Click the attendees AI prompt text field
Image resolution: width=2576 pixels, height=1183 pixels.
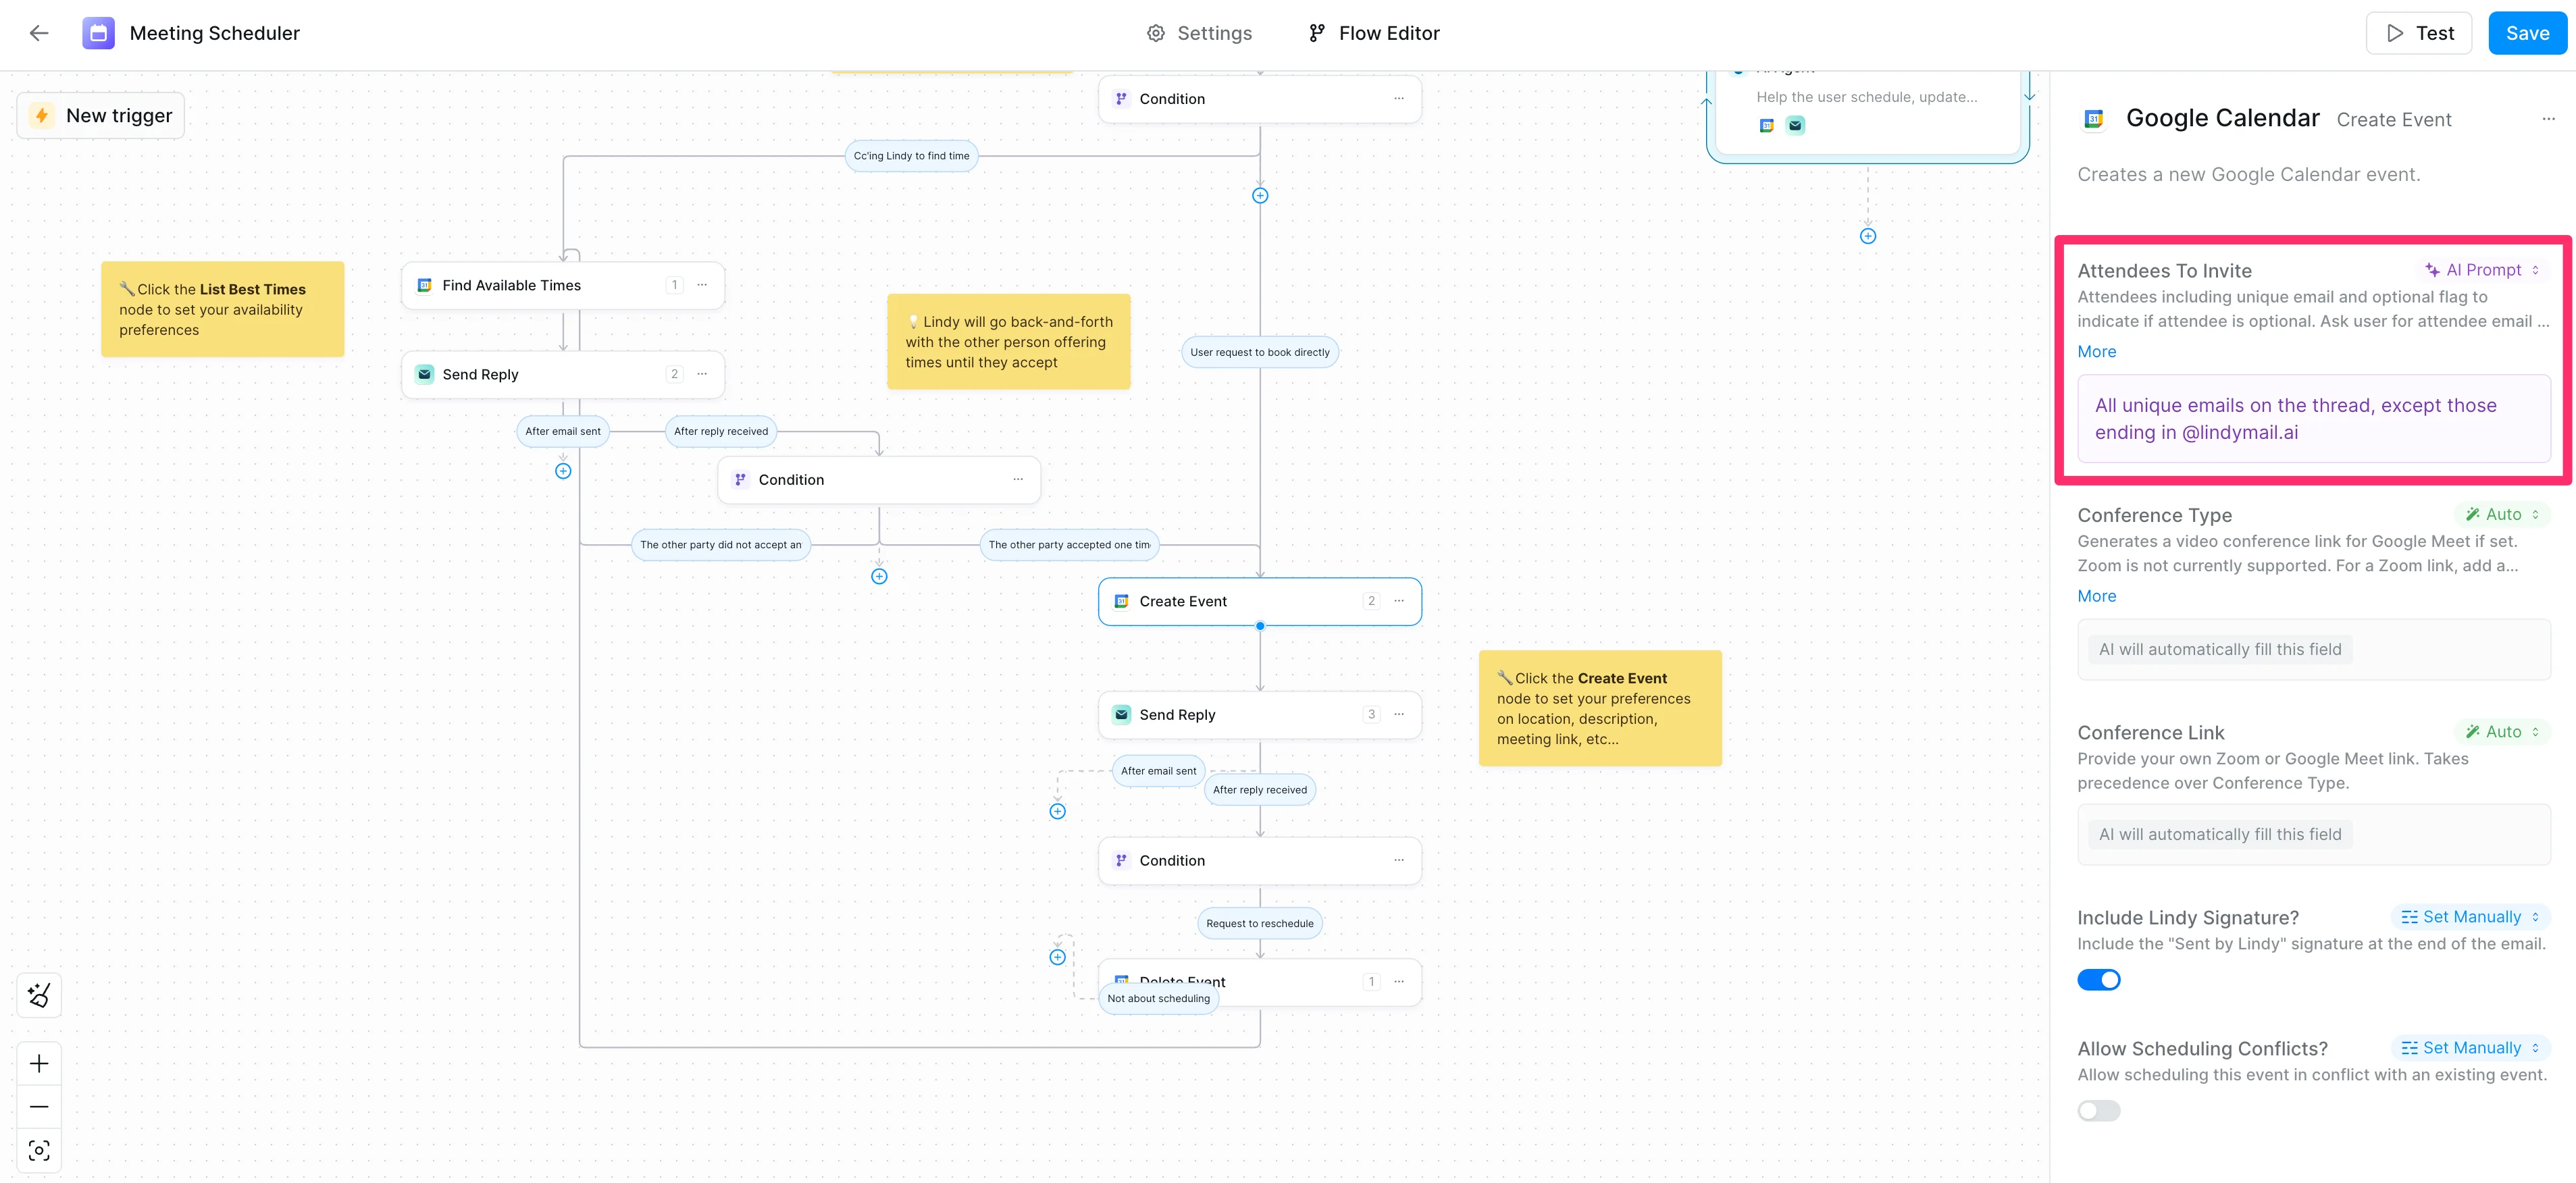coord(2313,419)
